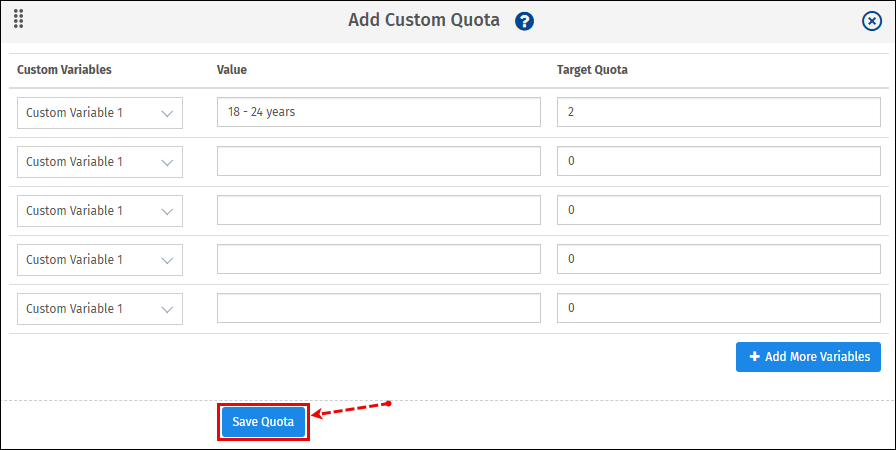Focus the fifth row Target Quota input
The width and height of the screenshot is (896, 450).
click(x=718, y=309)
